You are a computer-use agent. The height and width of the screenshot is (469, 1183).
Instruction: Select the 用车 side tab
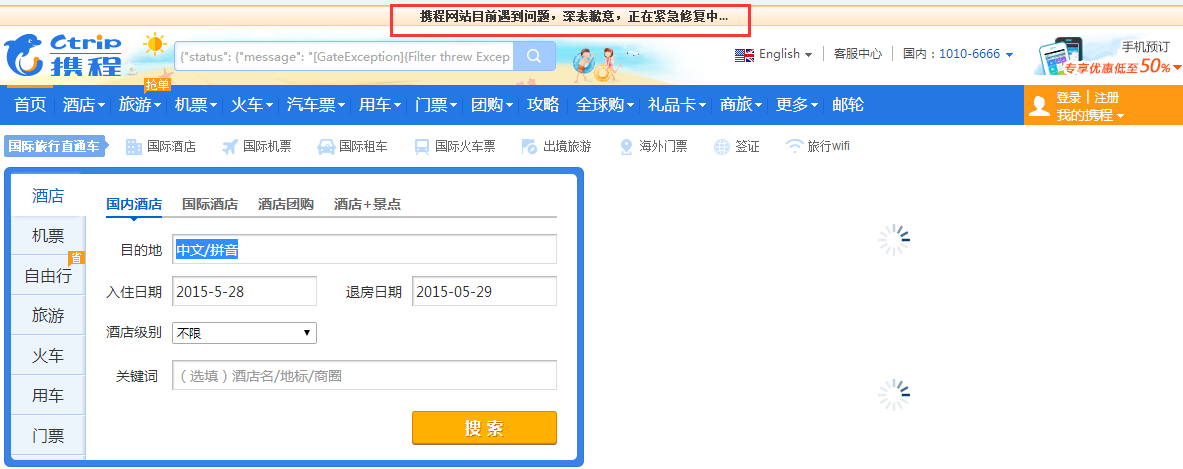[x=48, y=395]
